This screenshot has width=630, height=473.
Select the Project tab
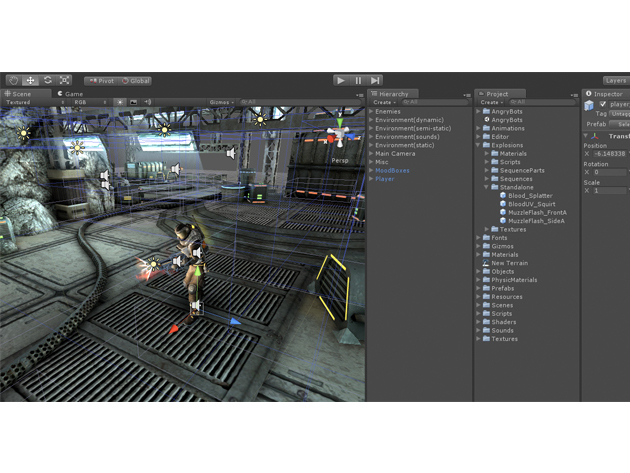[500, 94]
